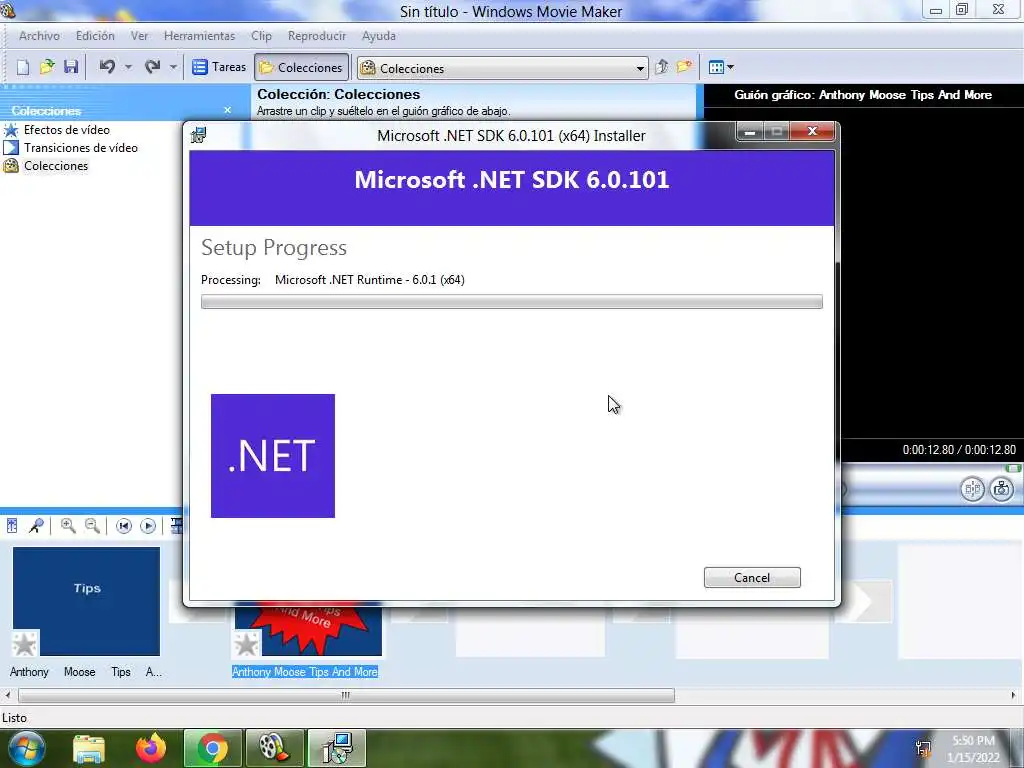Open the Clip menu

[261, 36]
